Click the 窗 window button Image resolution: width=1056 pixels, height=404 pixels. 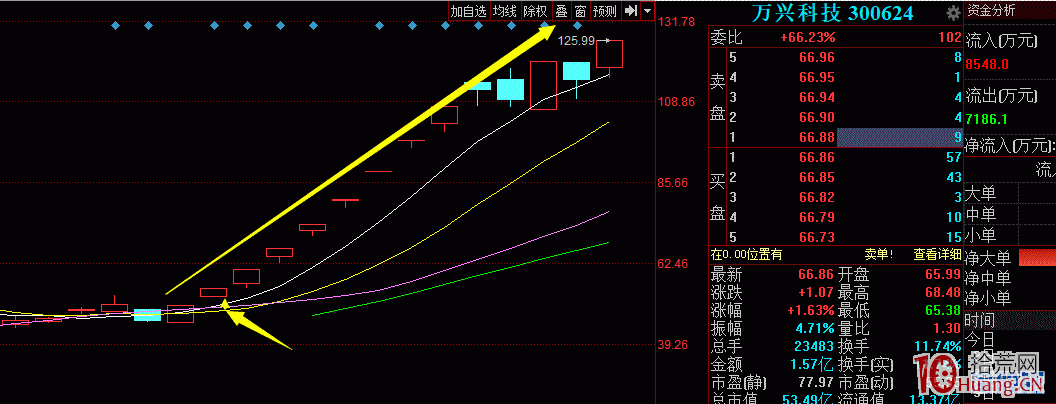580,11
